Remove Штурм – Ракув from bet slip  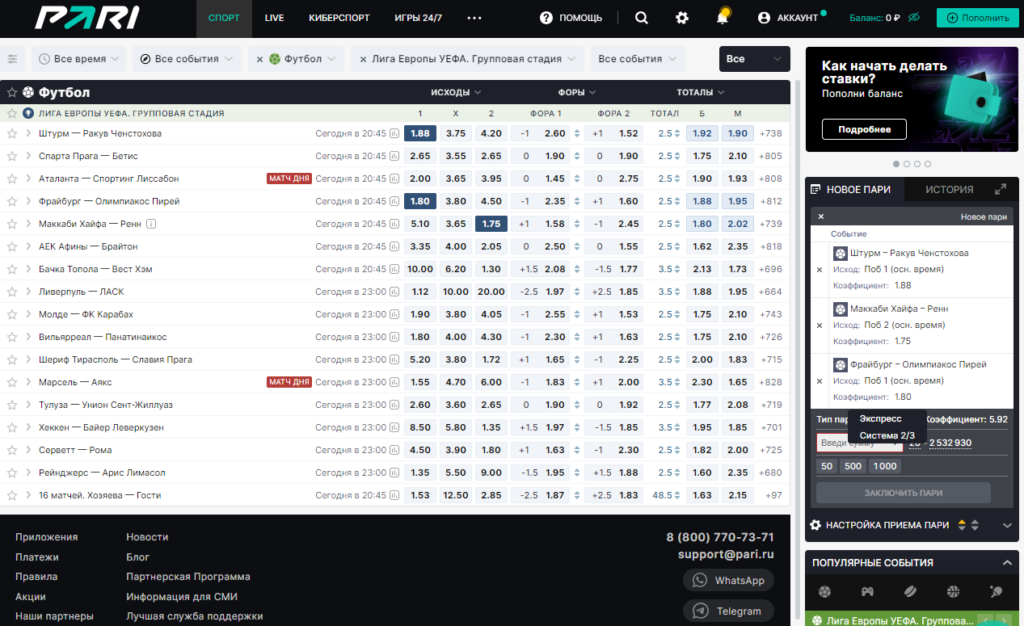(820, 270)
